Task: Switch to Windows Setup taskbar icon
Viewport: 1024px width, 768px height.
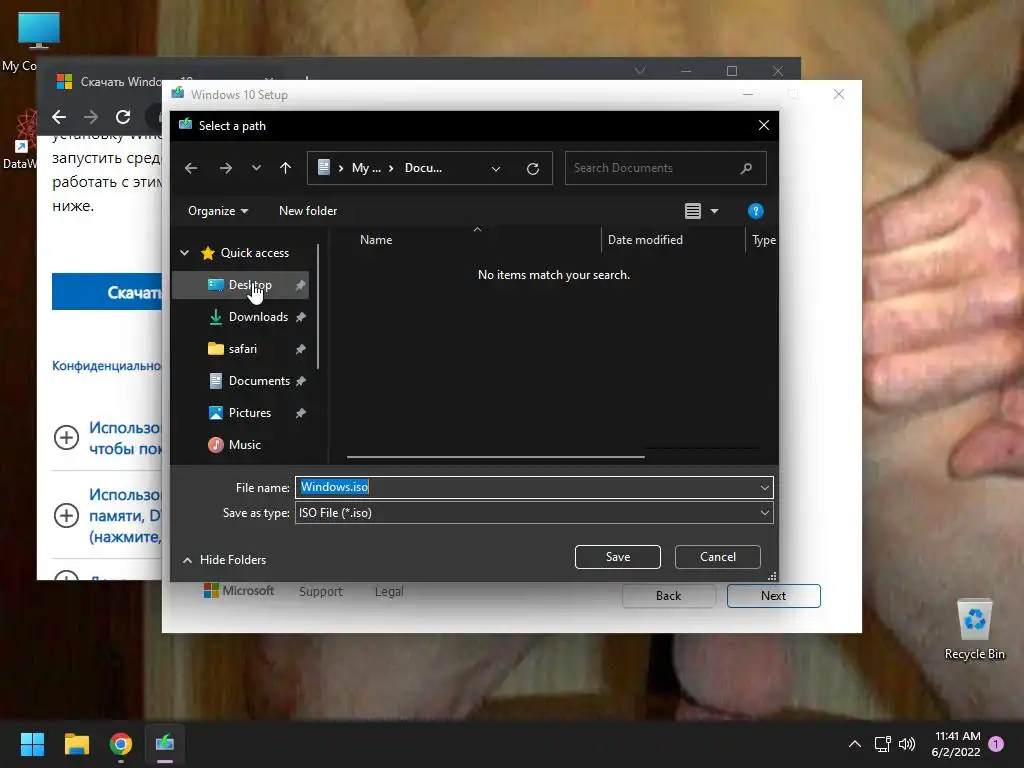Action: (x=165, y=744)
